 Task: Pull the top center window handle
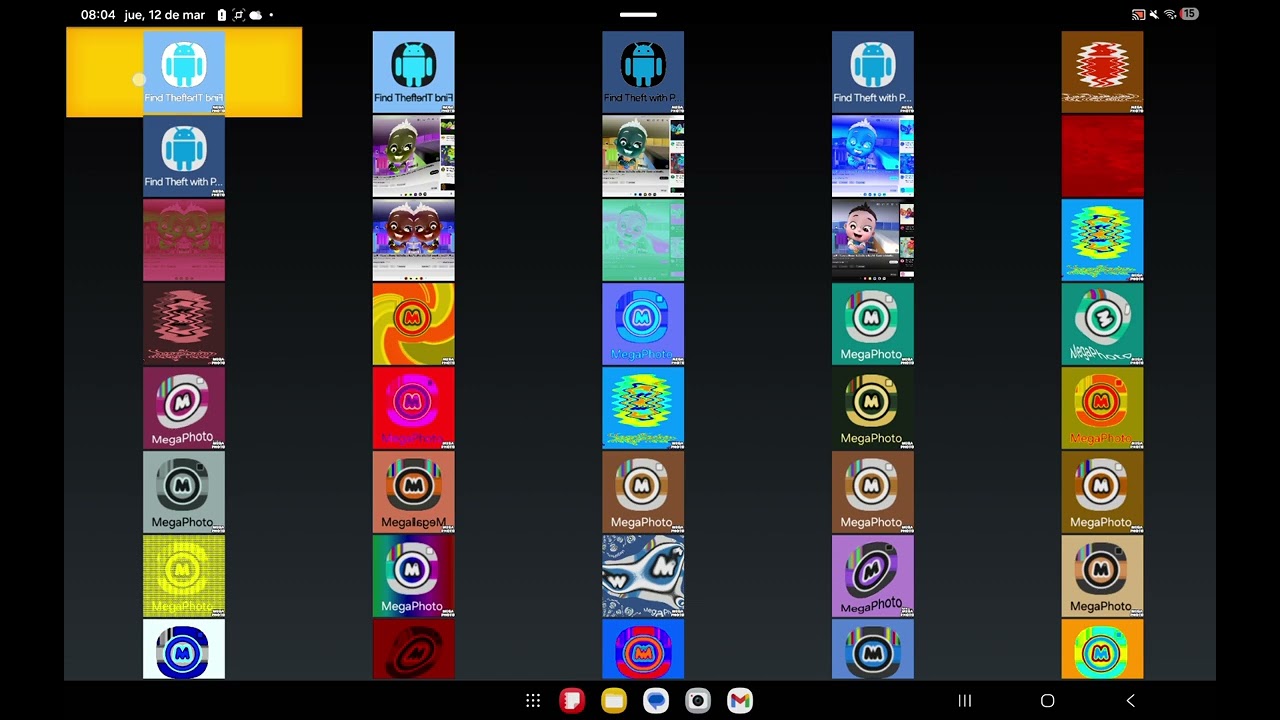(x=638, y=15)
